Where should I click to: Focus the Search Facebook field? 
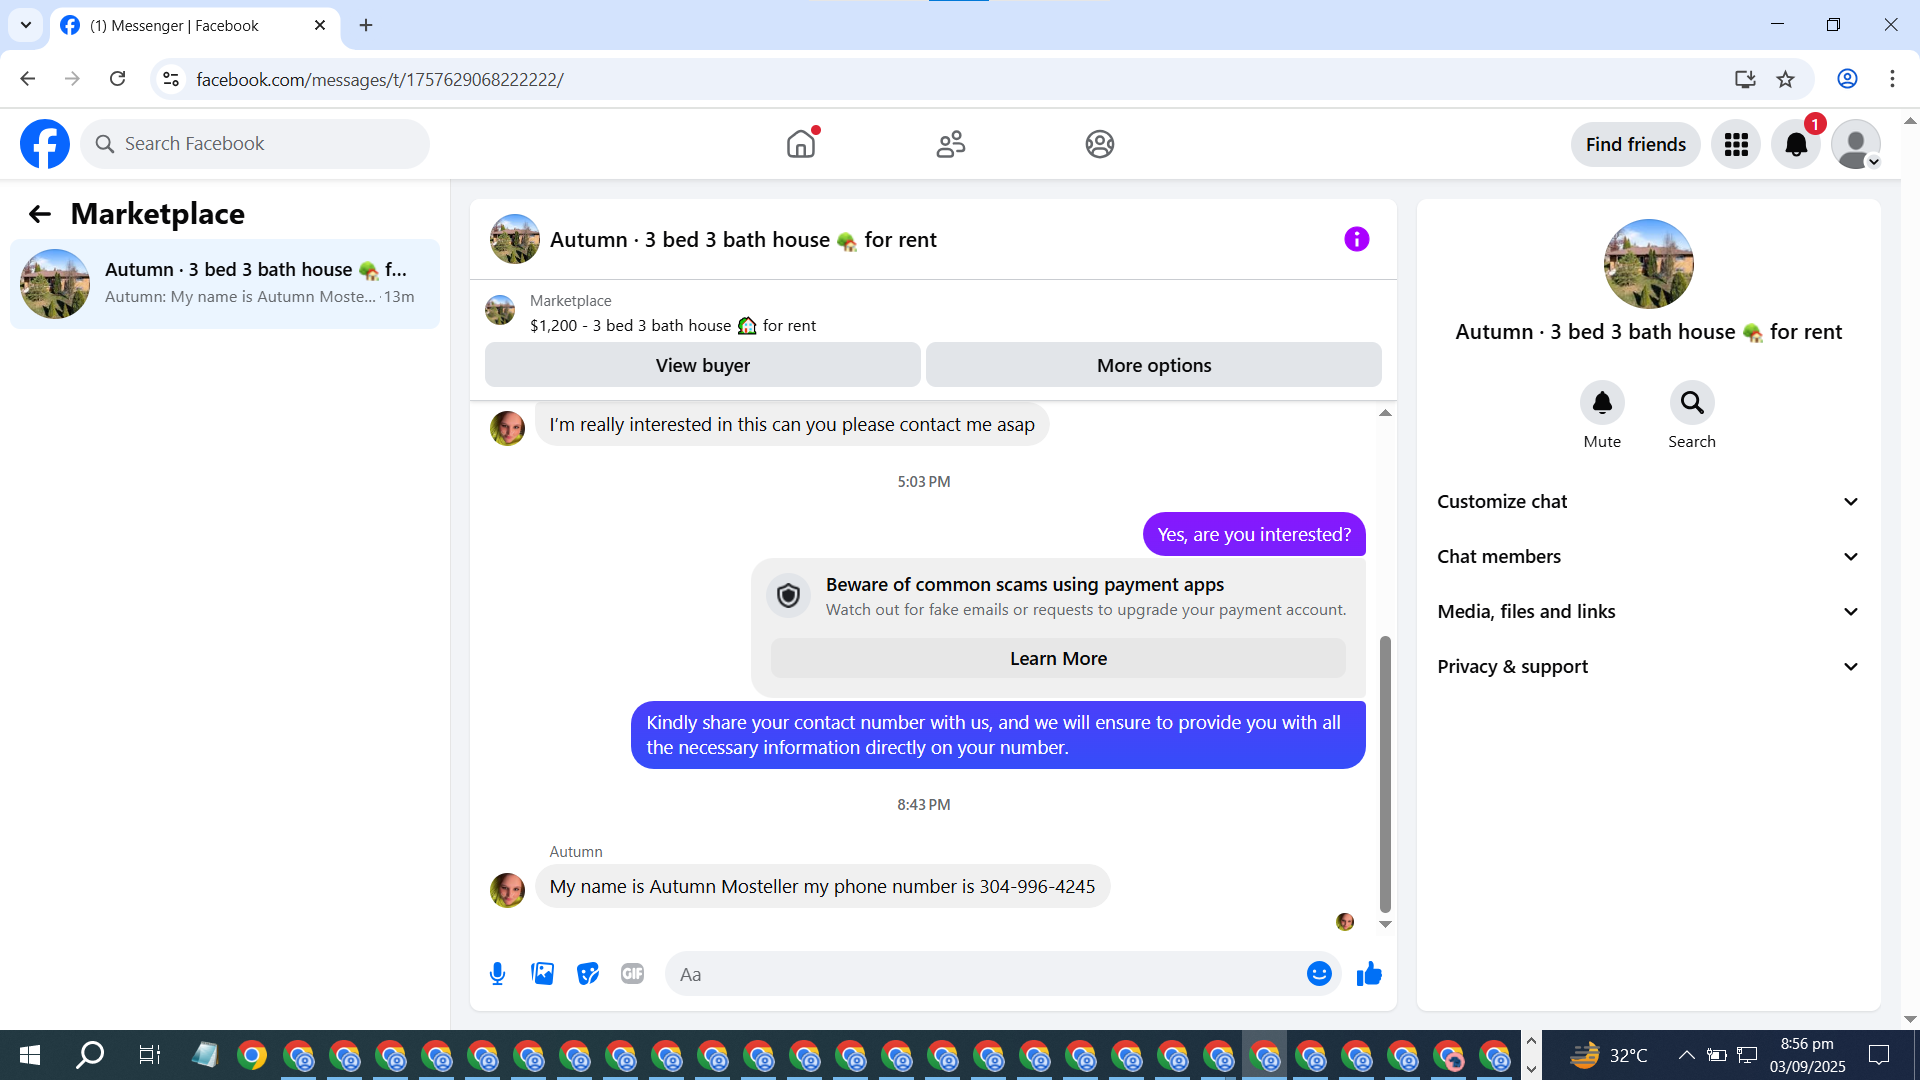point(255,144)
